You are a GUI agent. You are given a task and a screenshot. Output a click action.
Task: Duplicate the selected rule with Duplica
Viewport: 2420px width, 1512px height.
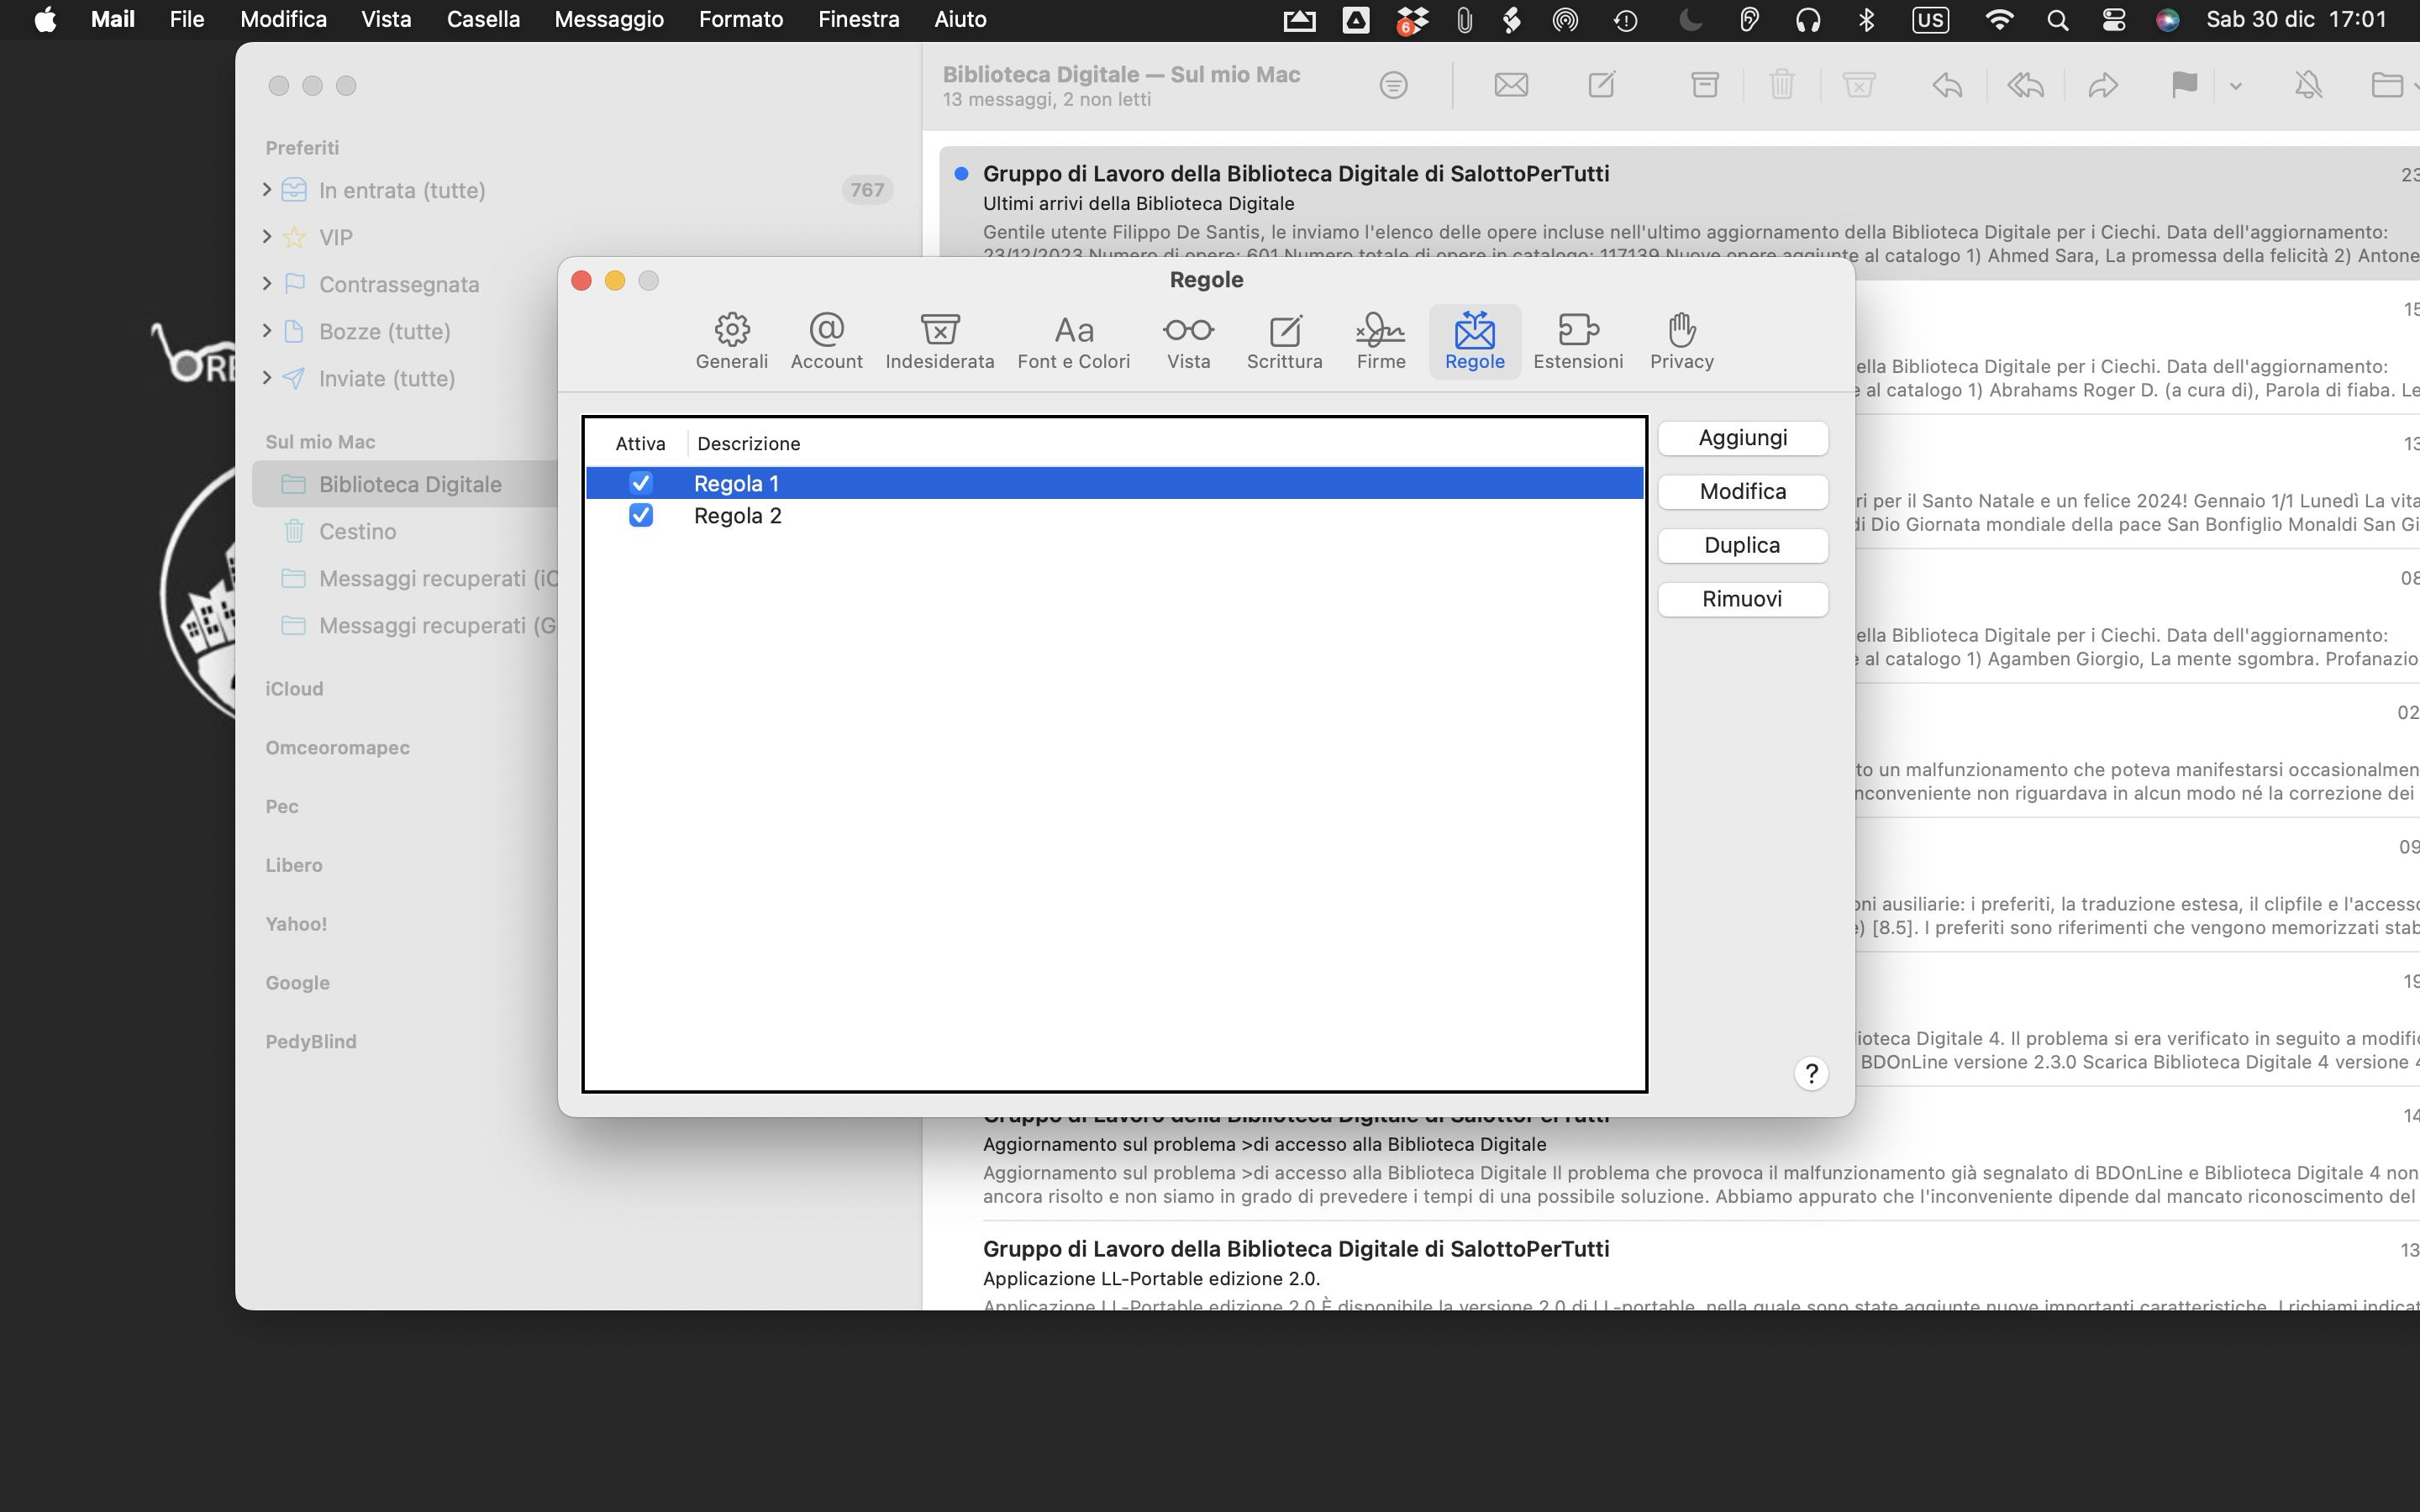(1742, 545)
